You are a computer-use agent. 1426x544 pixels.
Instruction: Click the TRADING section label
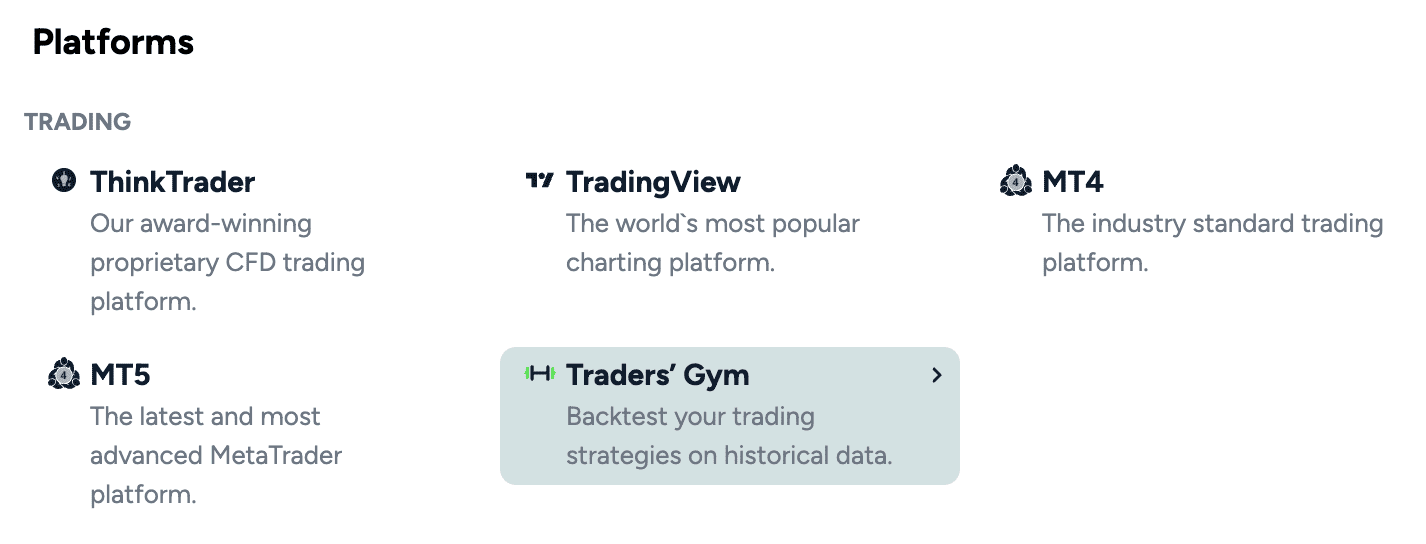click(78, 122)
